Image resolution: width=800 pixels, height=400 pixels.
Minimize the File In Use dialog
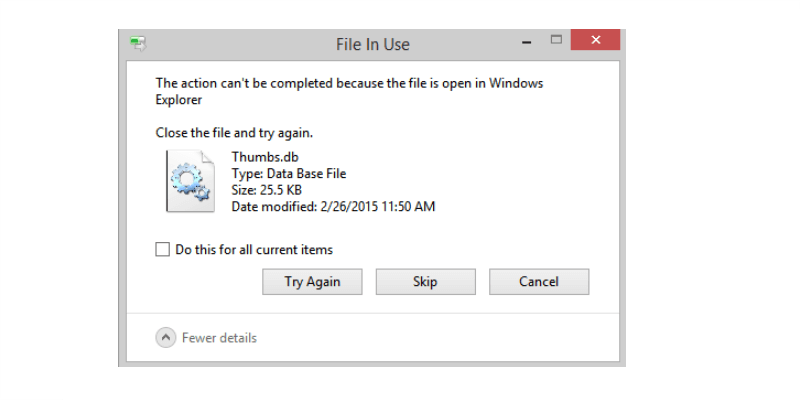tap(525, 41)
